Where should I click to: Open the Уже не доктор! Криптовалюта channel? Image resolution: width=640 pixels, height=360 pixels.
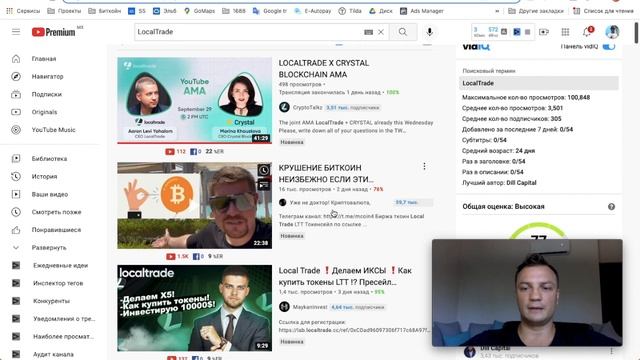coord(330,202)
